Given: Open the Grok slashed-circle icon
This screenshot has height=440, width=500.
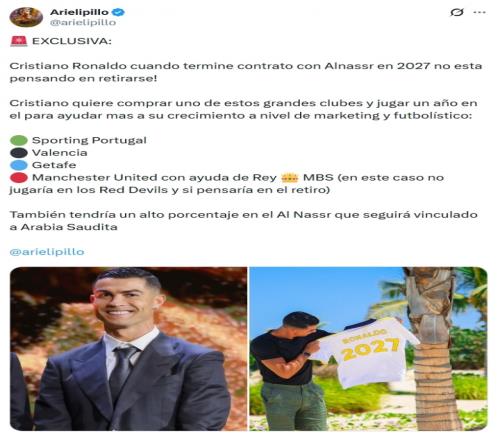Looking at the screenshot, I should coord(457,12).
